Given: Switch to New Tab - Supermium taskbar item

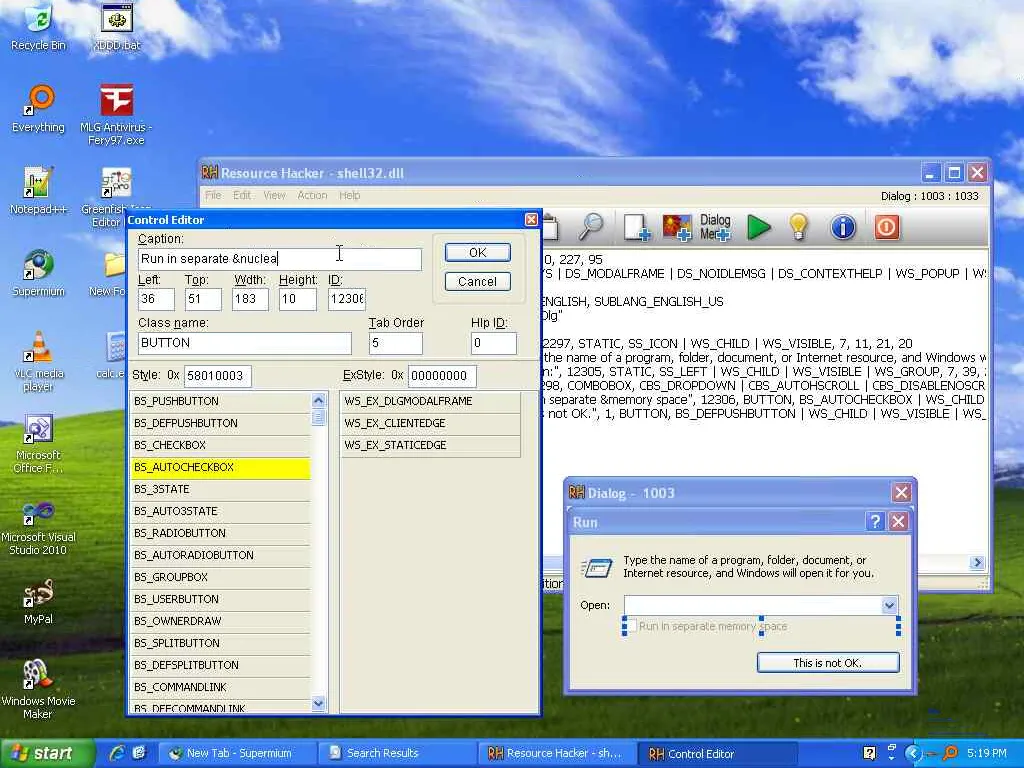Looking at the screenshot, I should [x=238, y=753].
